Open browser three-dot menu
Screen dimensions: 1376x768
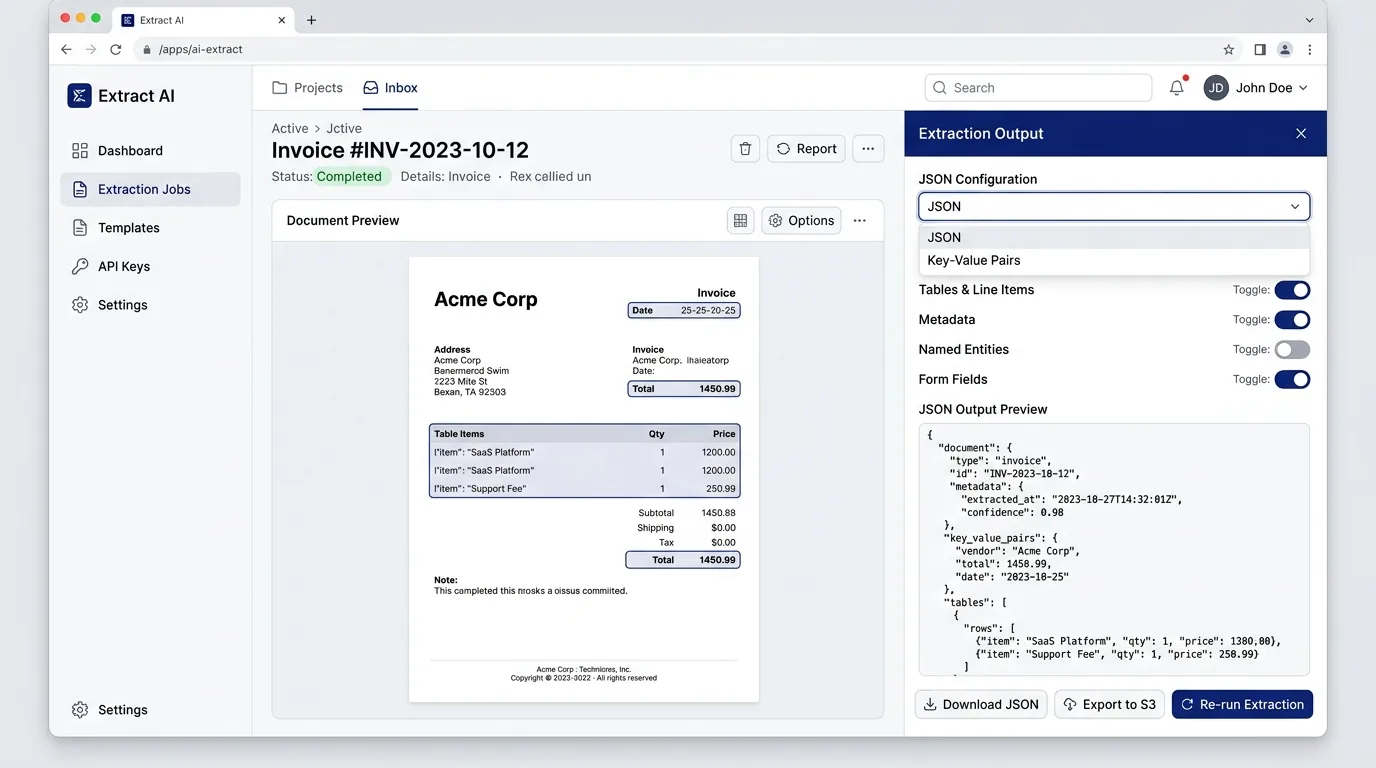pos(1310,49)
